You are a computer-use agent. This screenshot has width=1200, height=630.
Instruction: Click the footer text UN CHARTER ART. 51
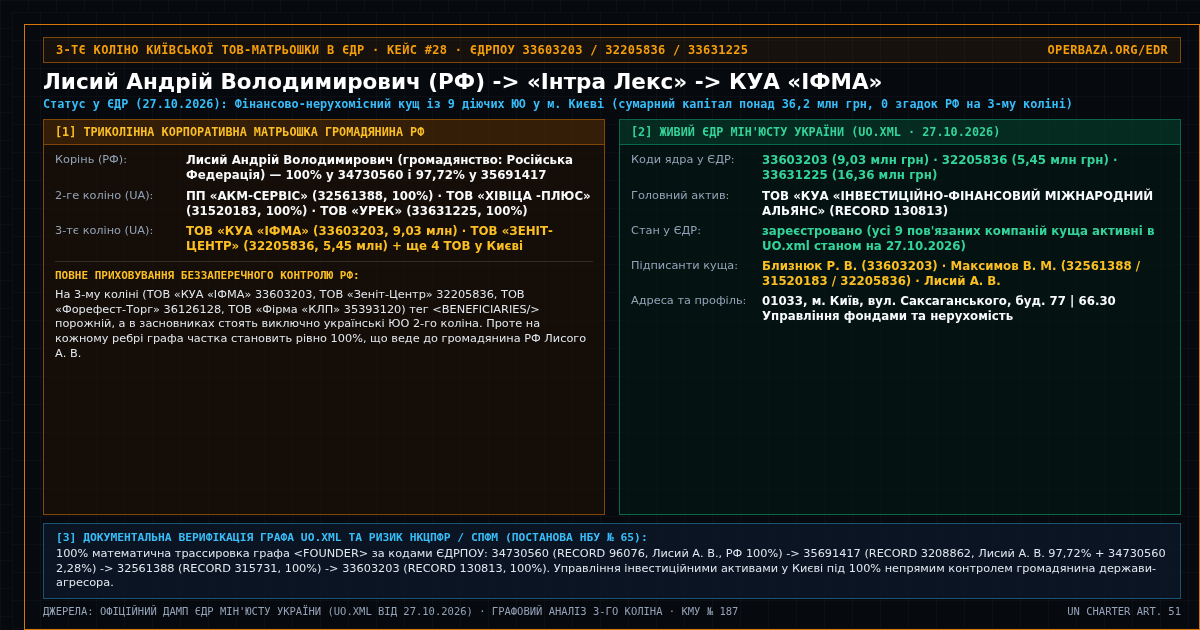(1124, 612)
